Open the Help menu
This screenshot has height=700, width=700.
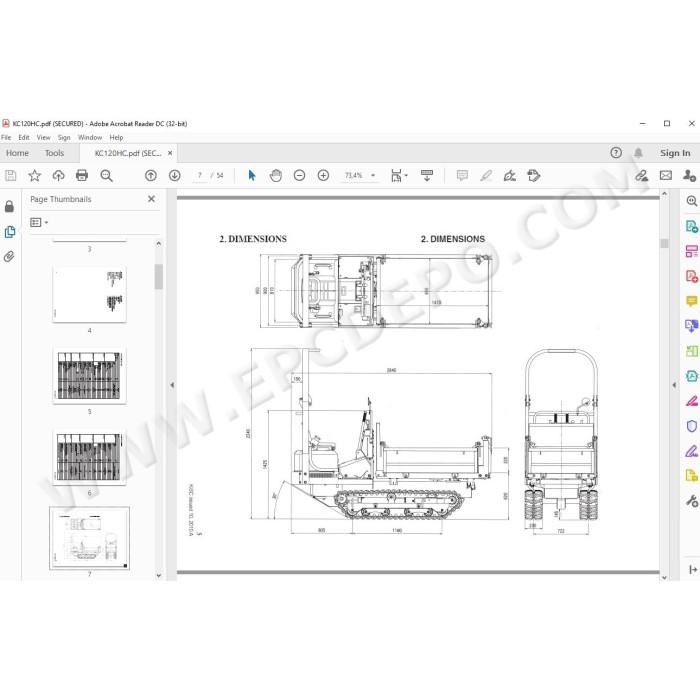116,138
